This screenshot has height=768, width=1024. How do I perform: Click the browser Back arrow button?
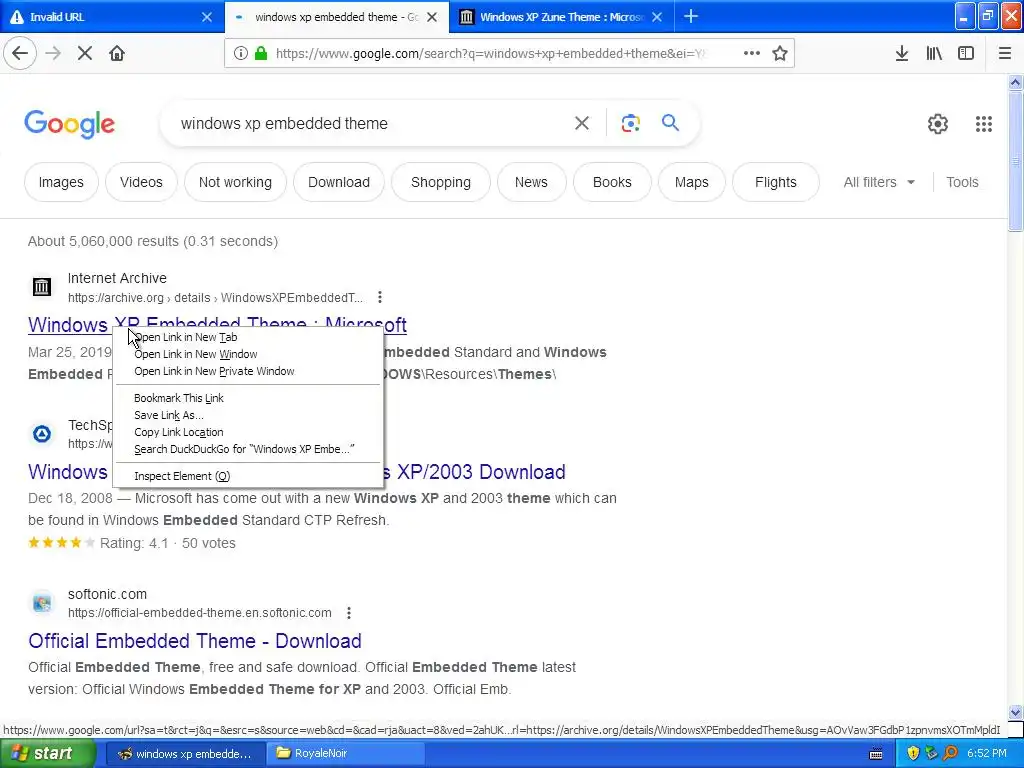[20, 53]
